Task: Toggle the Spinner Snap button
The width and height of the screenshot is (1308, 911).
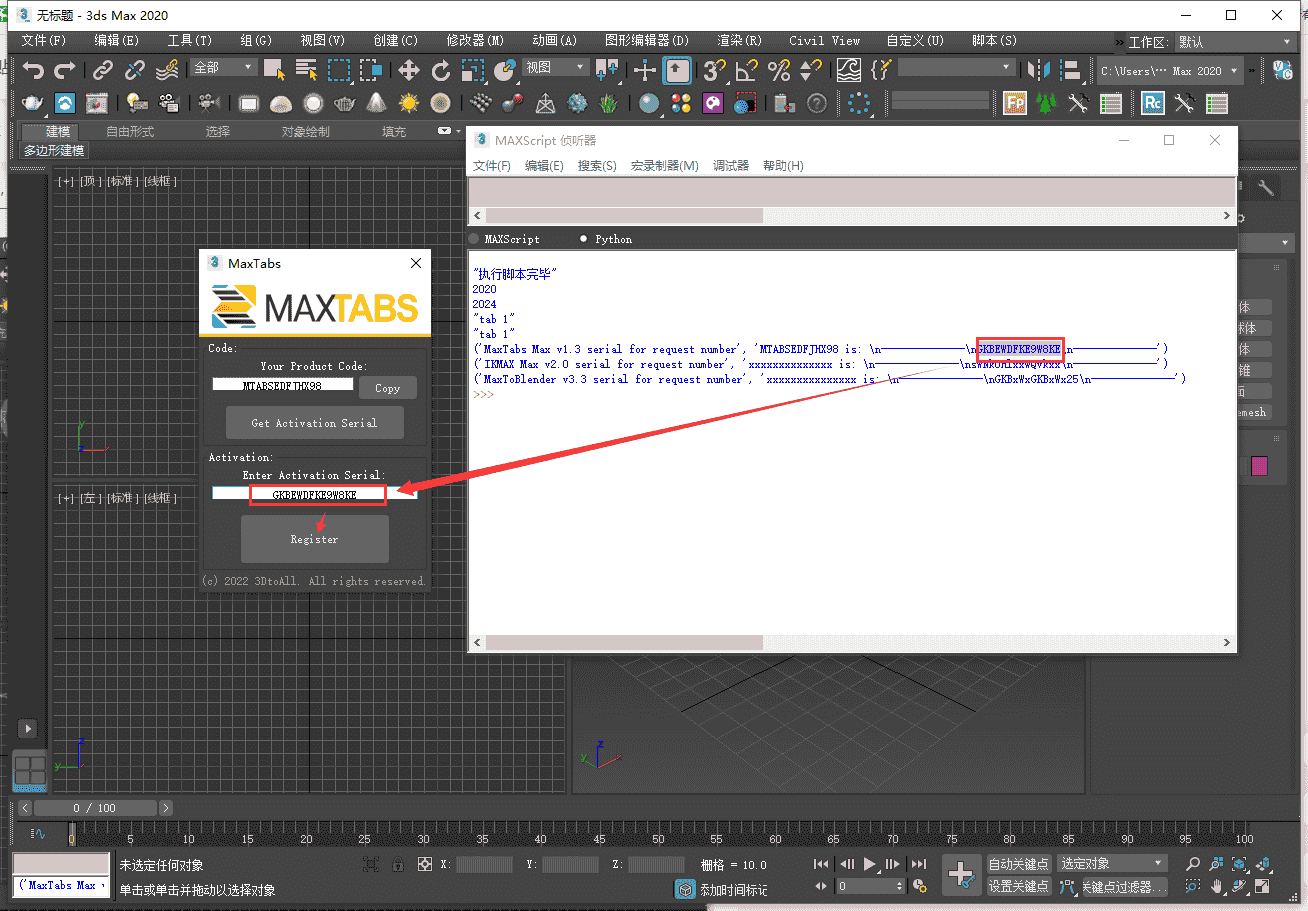Action: click(811, 70)
